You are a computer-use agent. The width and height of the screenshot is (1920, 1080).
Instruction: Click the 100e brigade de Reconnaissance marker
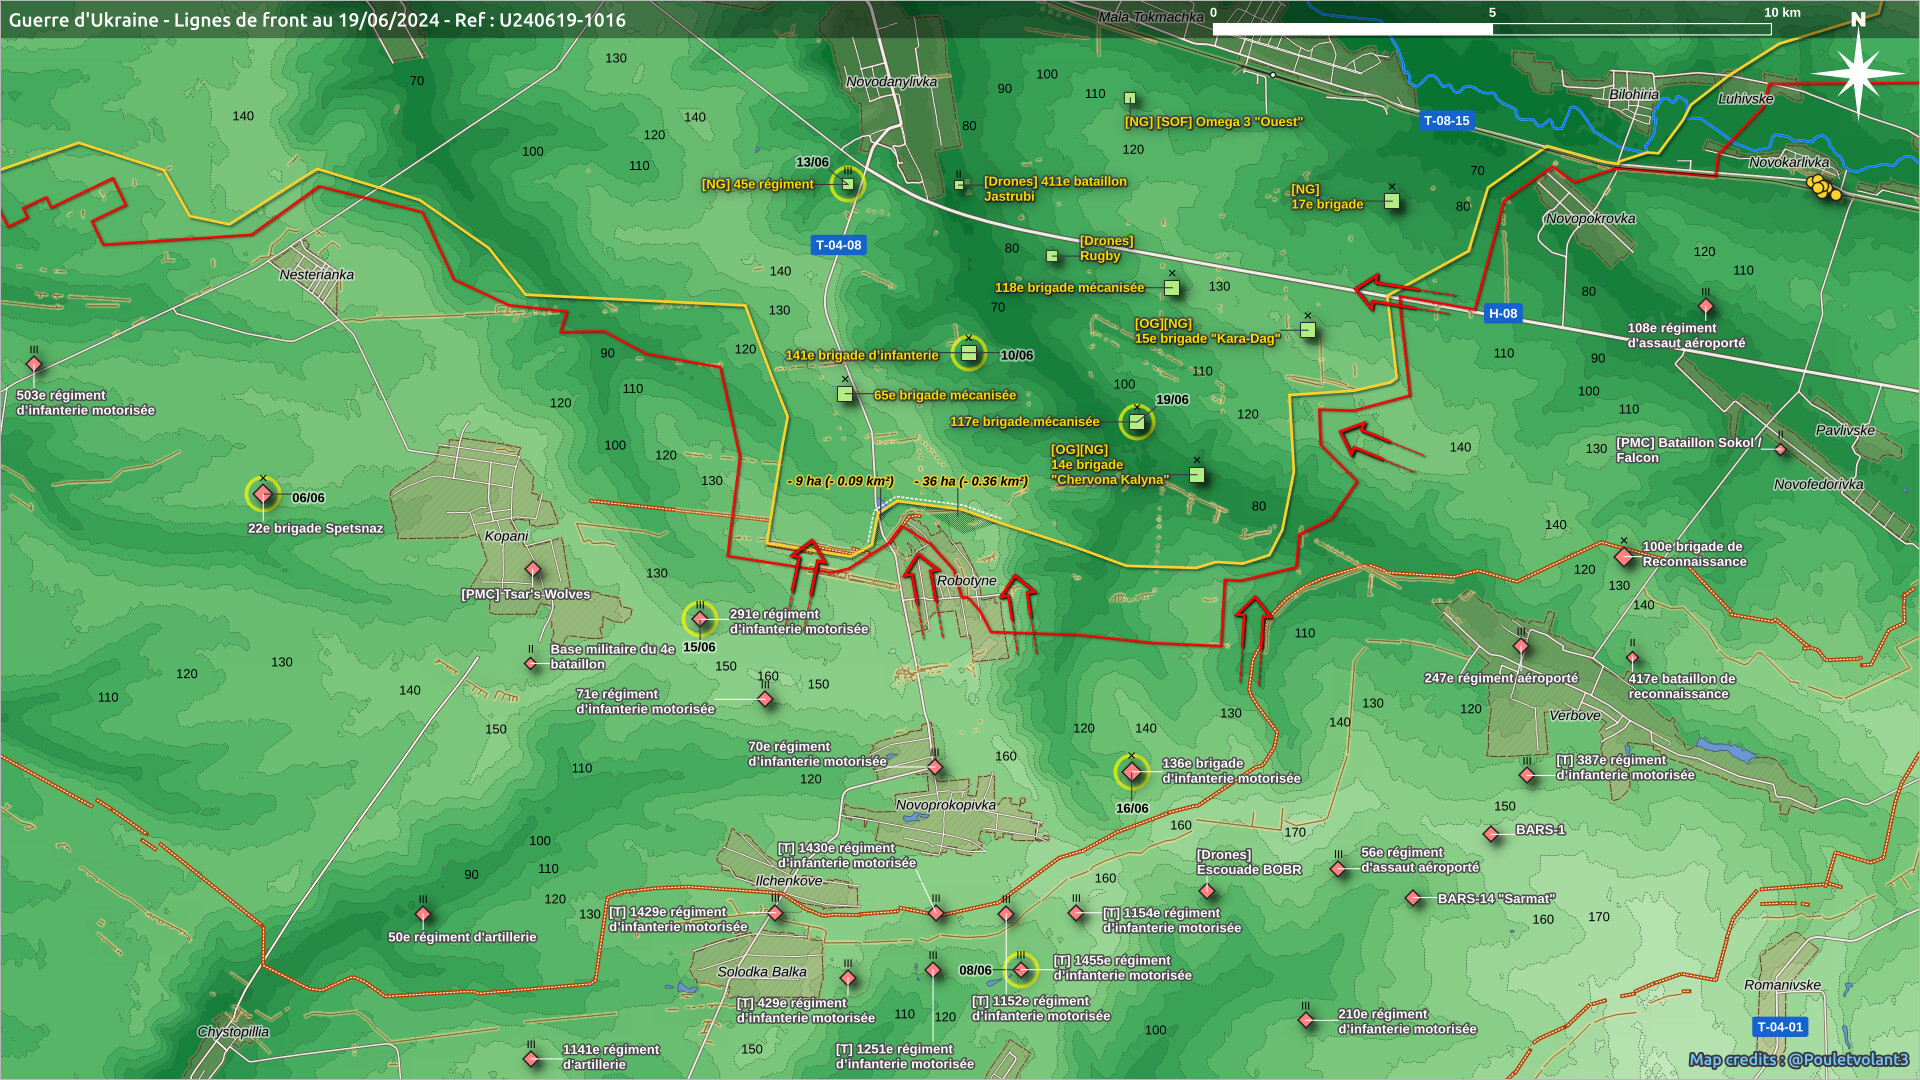[1624, 556]
